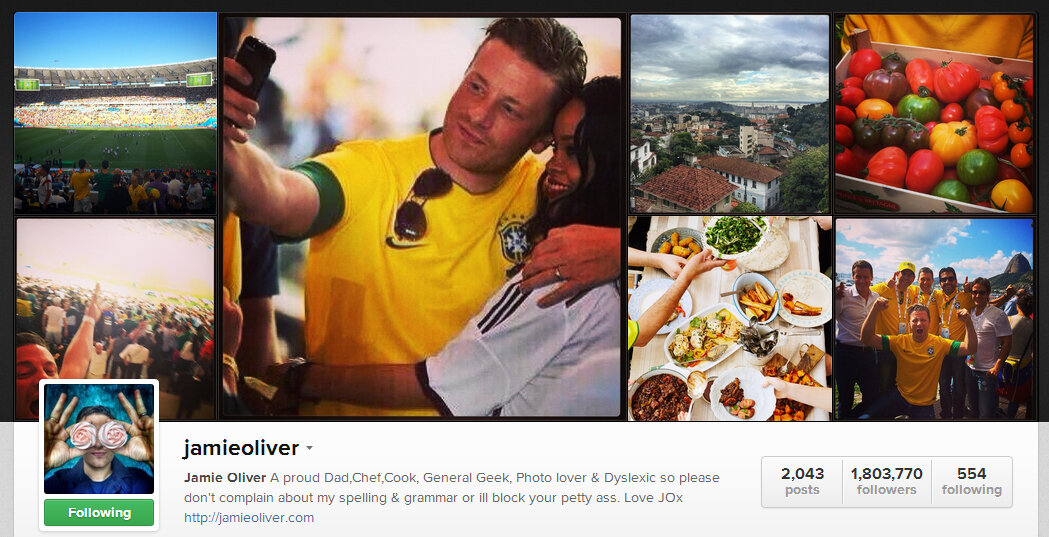Open the large selfie photo in yellow jersey

coord(422,217)
